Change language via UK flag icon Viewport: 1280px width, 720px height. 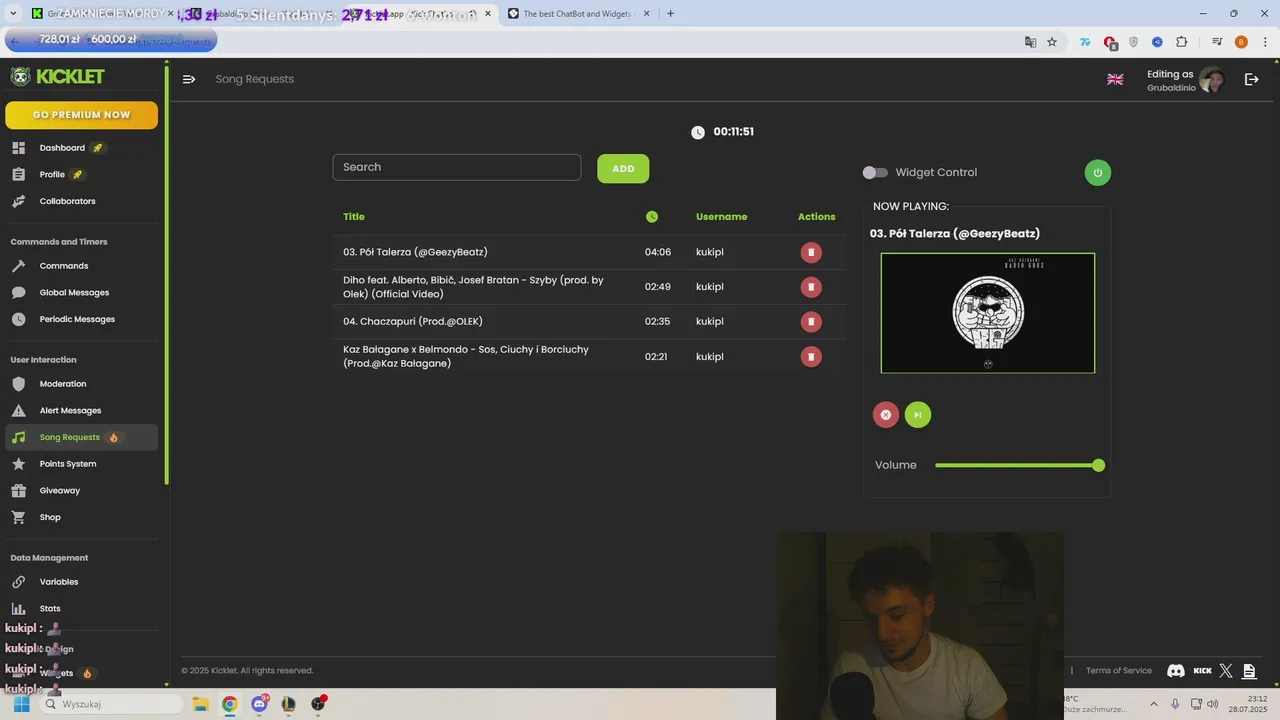coord(1115,79)
